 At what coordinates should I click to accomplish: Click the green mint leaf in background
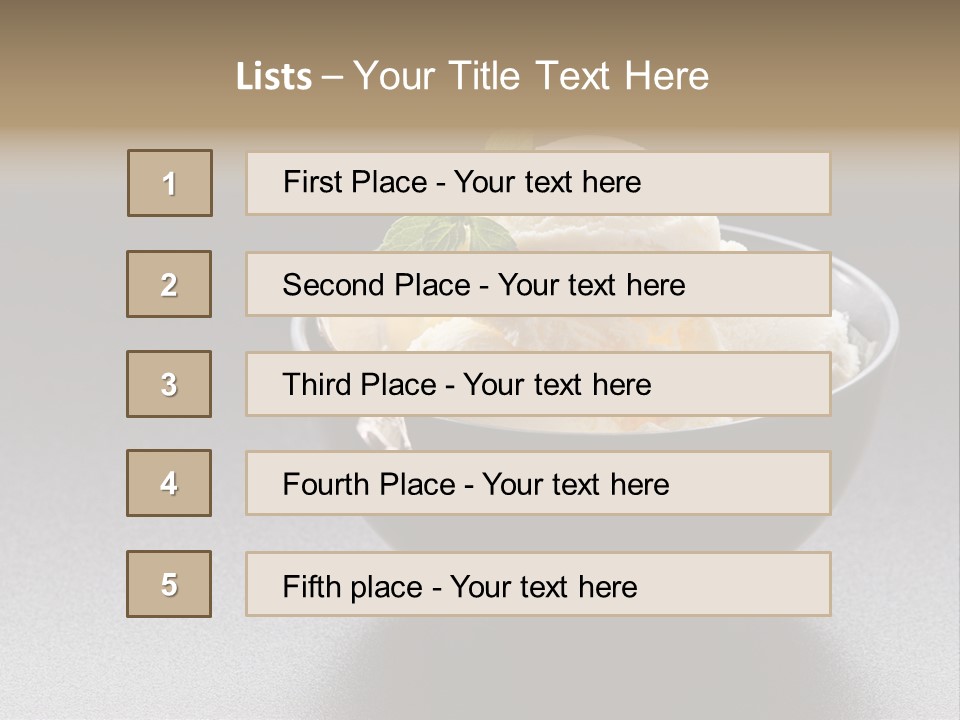click(x=440, y=234)
